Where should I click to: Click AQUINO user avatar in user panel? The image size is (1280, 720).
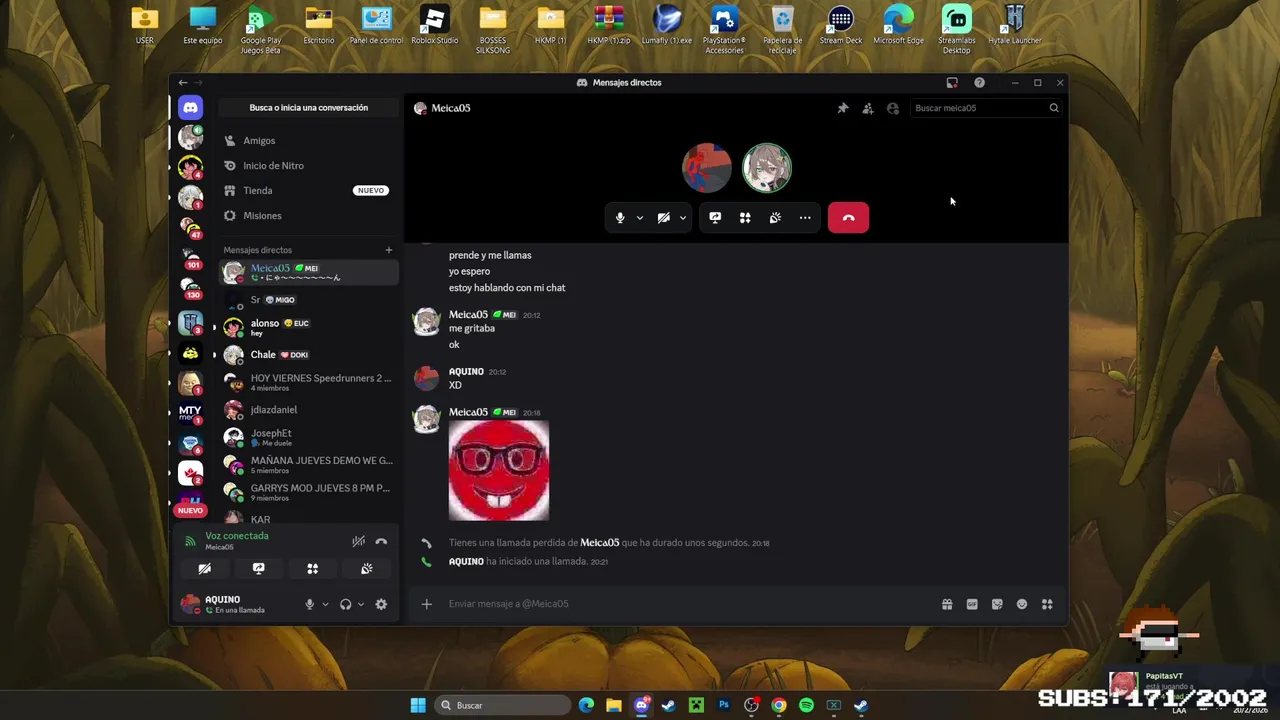pos(190,604)
